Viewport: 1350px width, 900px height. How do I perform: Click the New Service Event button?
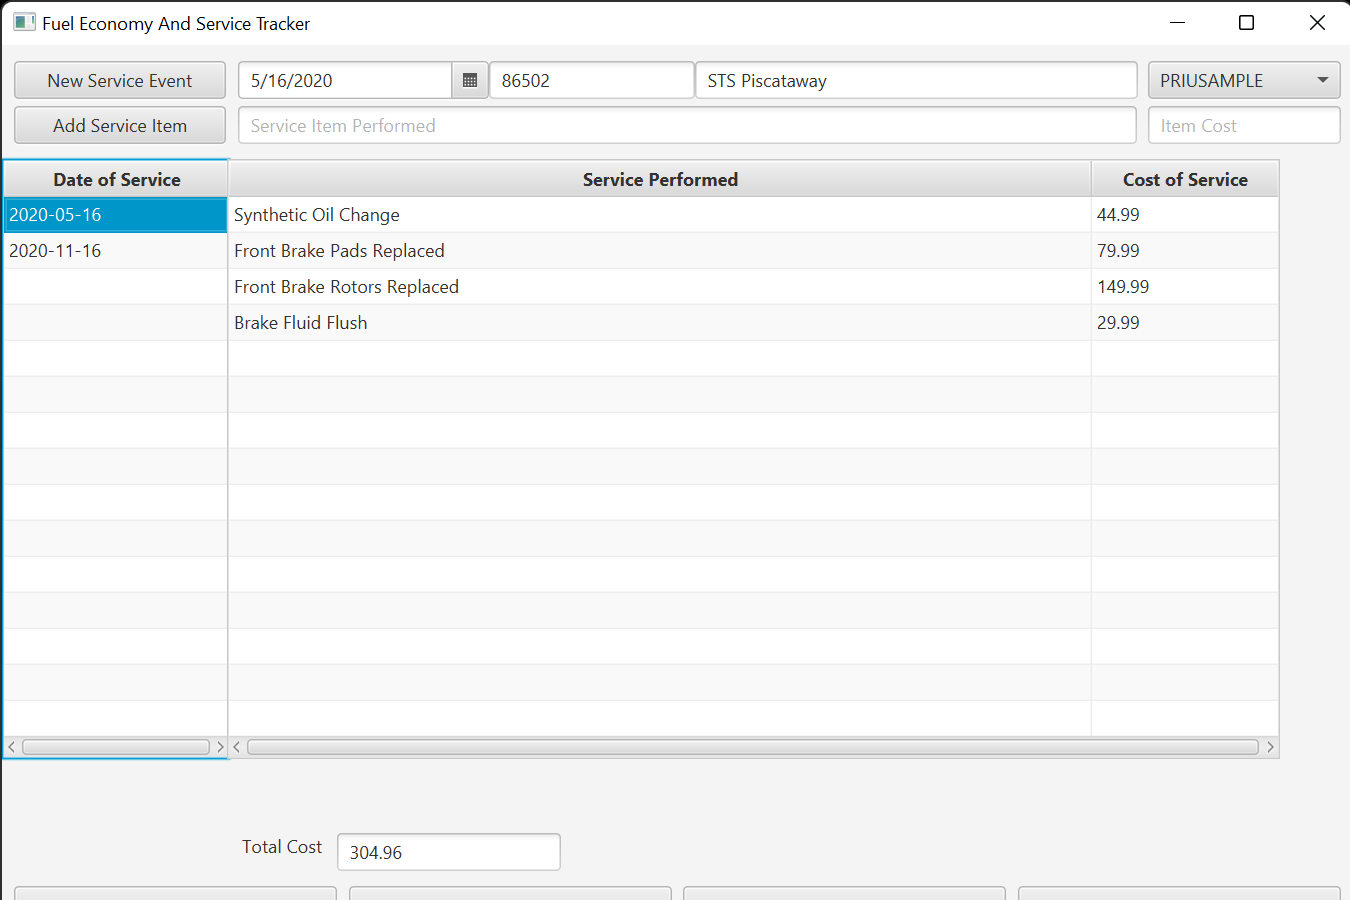pos(120,81)
